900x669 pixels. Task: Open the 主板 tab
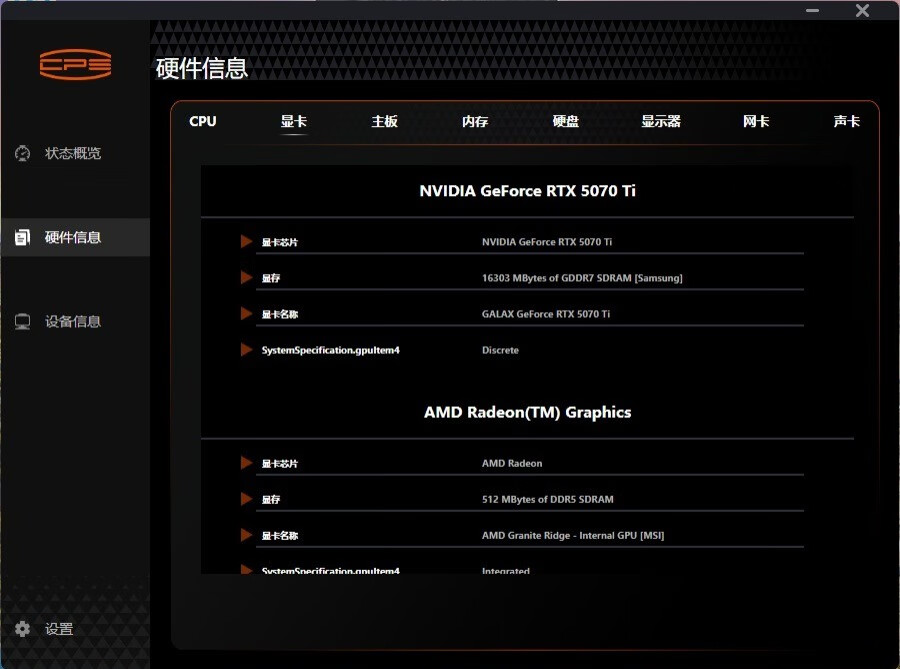pyautogui.click(x=385, y=121)
